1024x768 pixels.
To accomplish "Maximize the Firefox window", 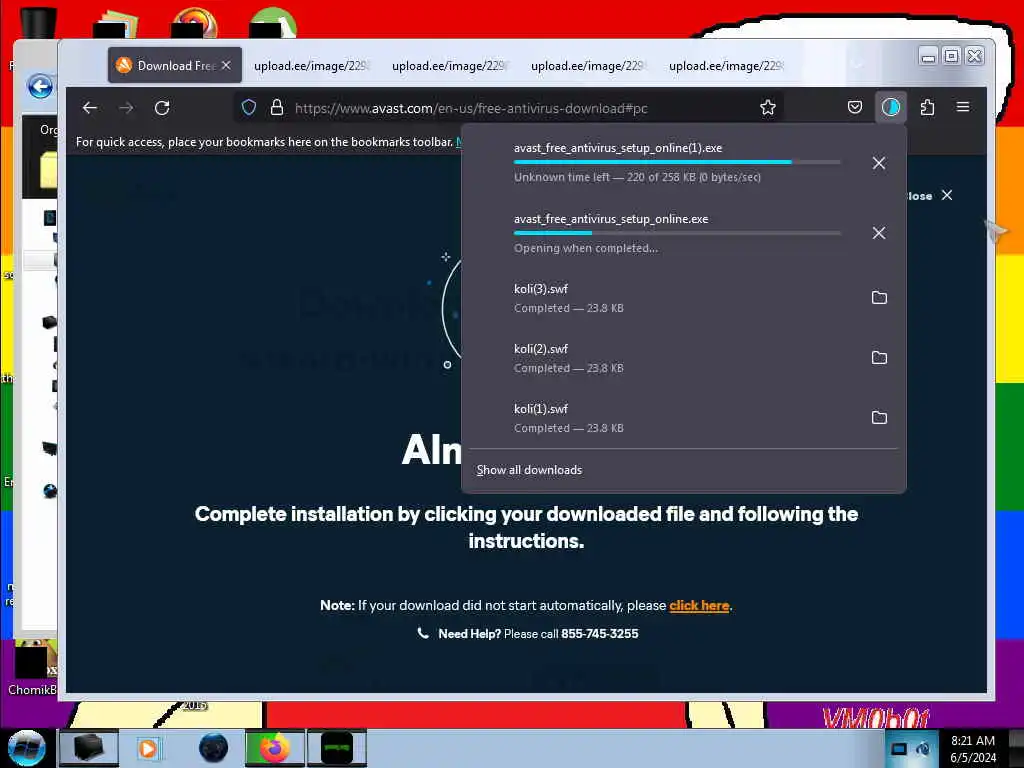I will (952, 56).
